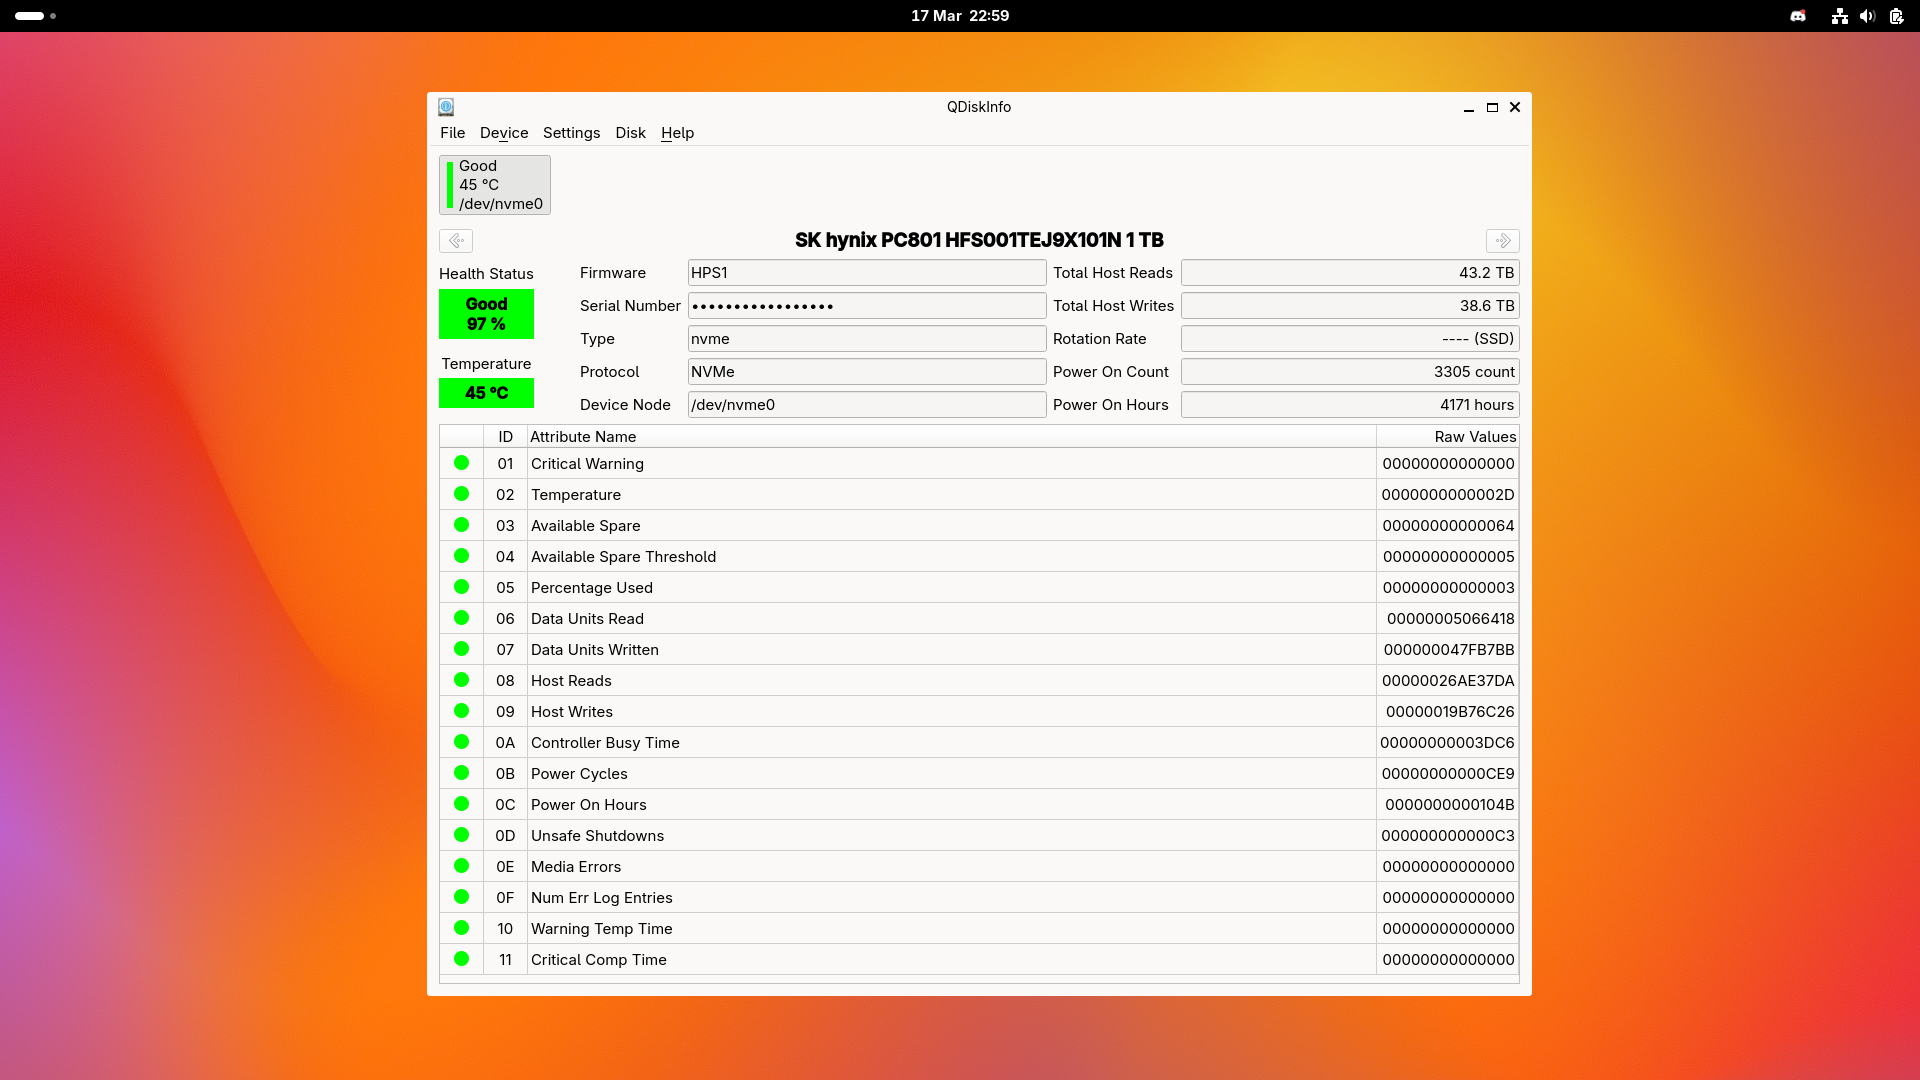The height and width of the screenshot is (1080, 1920).
Task: Go to previous disk with left arrow
Action: click(x=456, y=241)
